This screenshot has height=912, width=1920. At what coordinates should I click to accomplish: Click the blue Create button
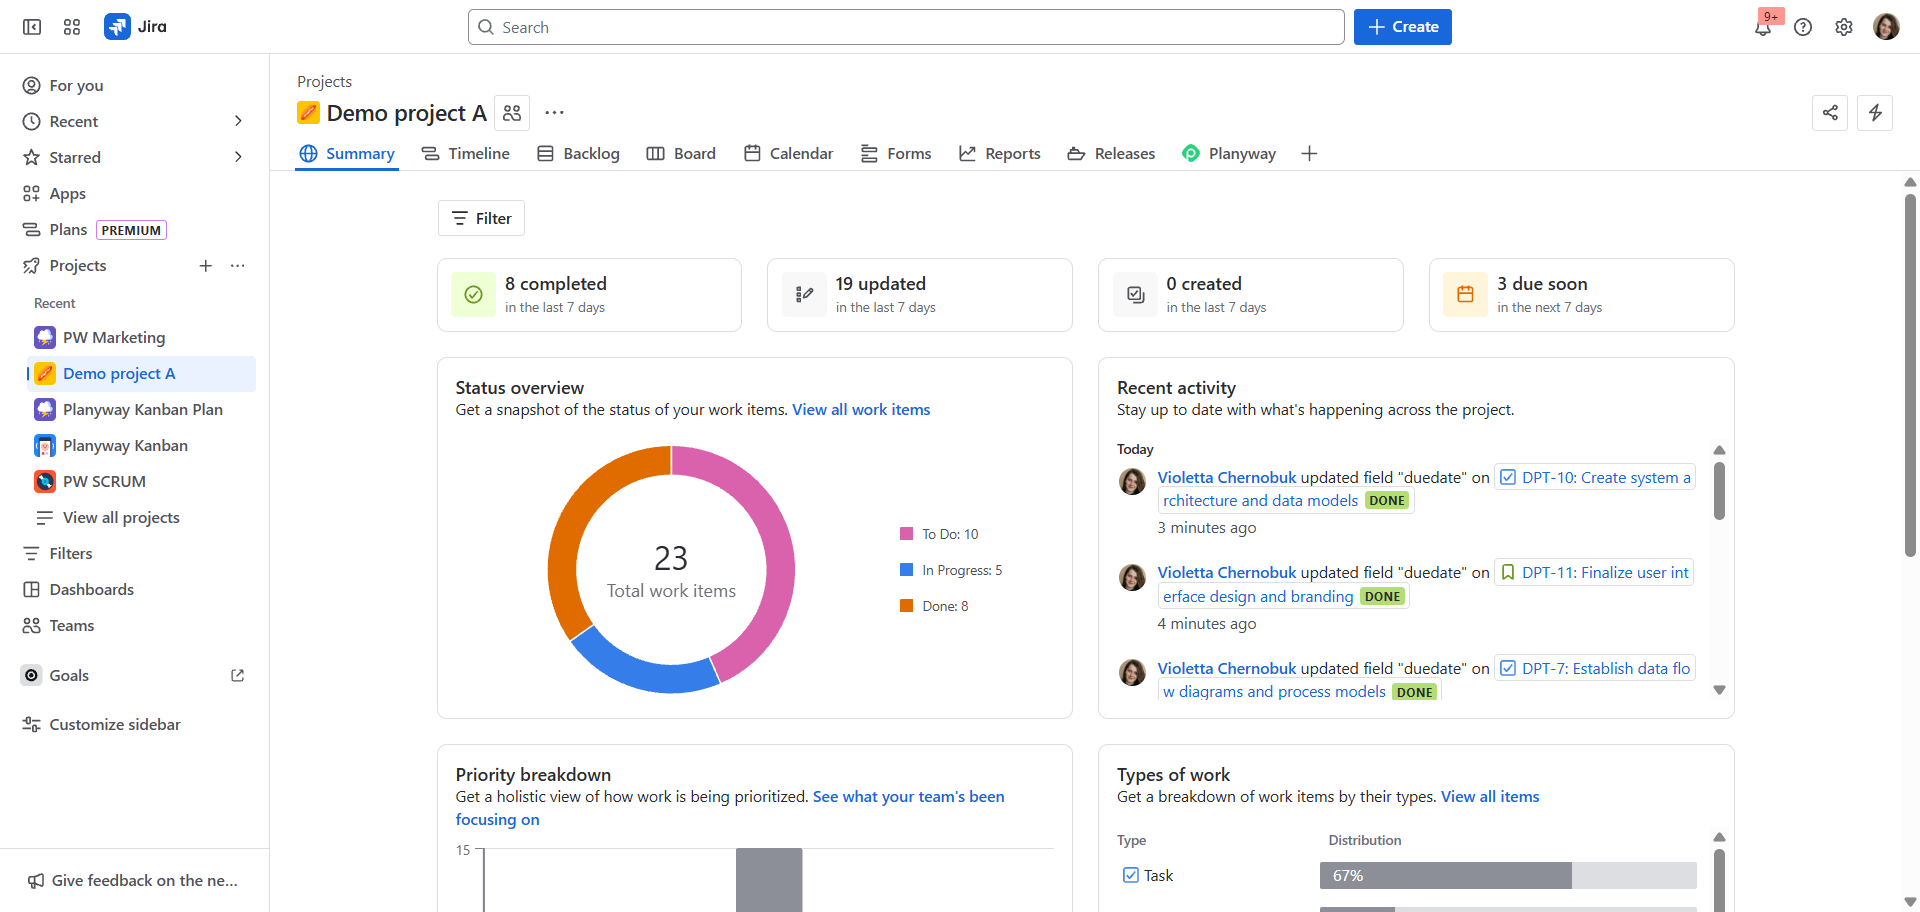1402,27
